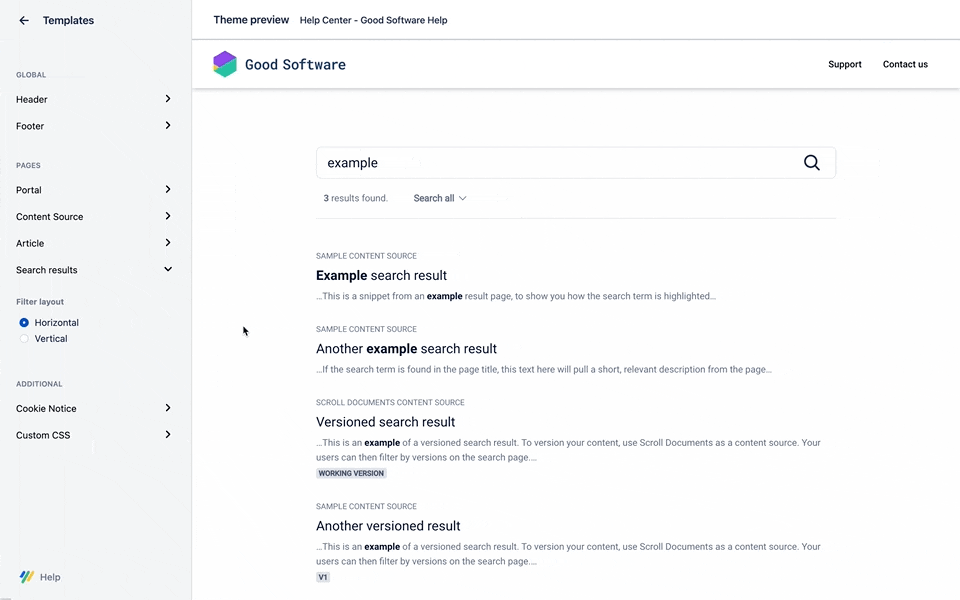Screen dimensions: 960x600
Task: Click the back arrow beside Templates
Action: [24, 20]
